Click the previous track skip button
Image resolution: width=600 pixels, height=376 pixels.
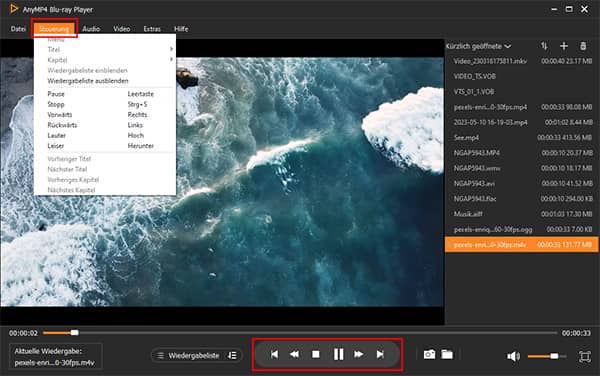tap(274, 355)
